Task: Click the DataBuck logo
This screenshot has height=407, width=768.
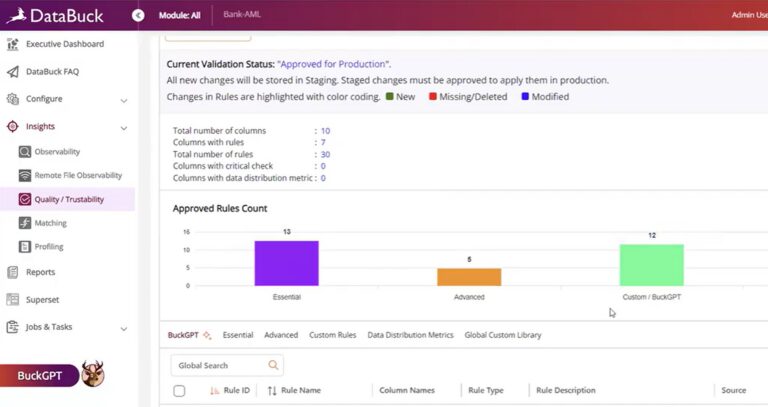Action: [55, 15]
